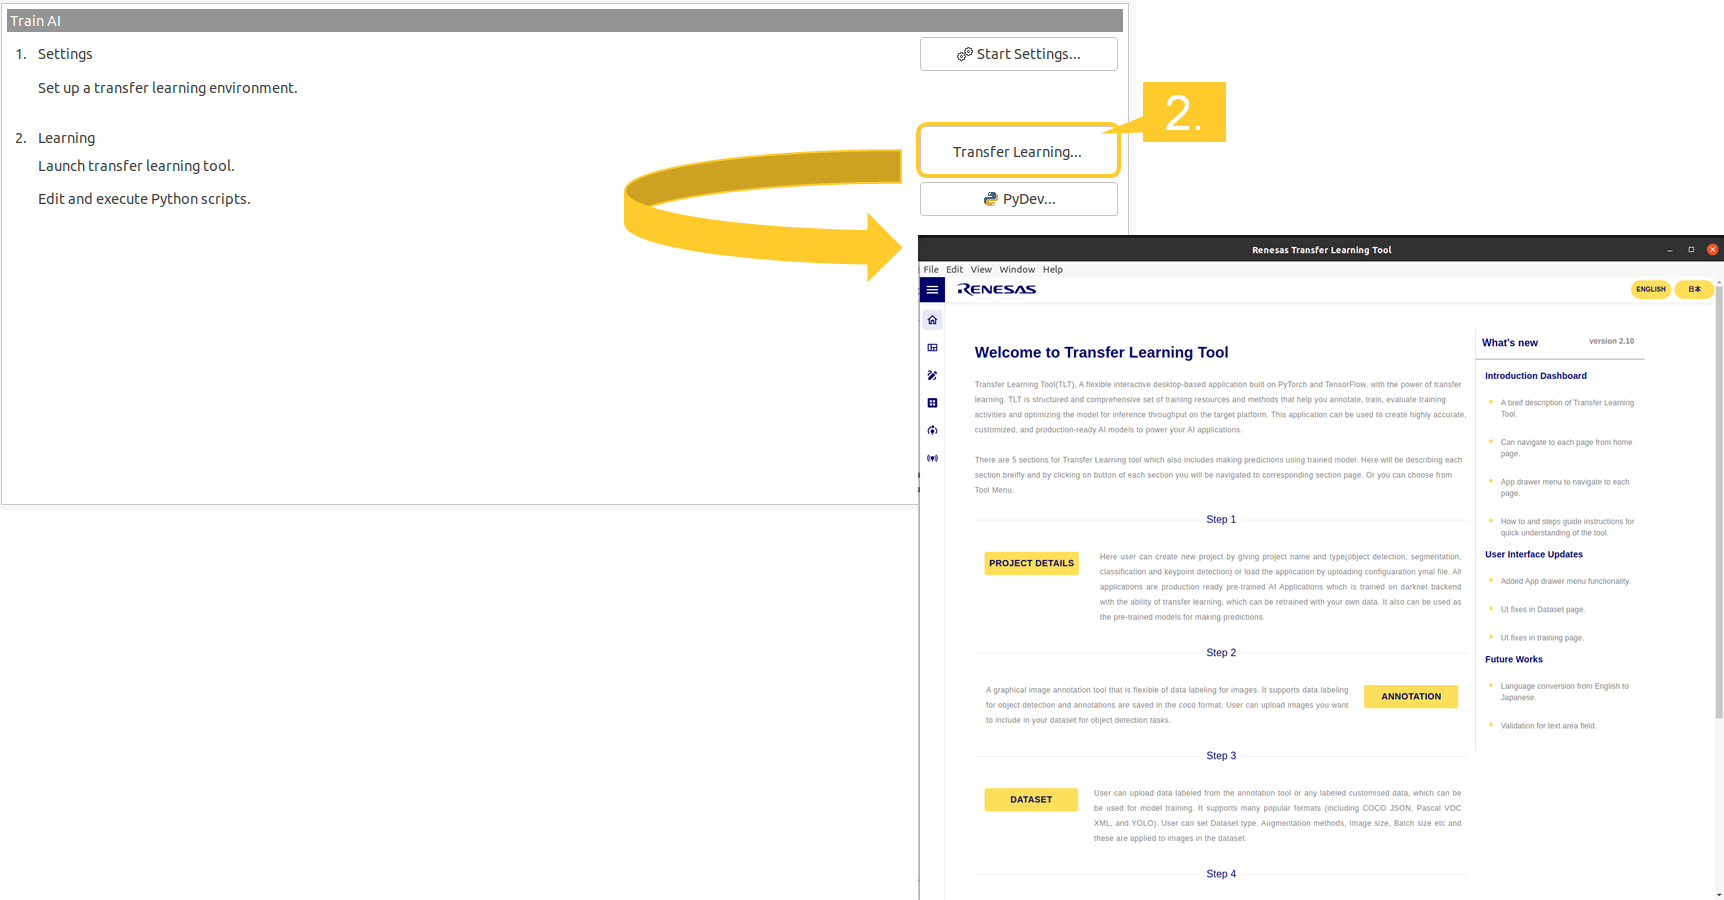This screenshot has height=900, width=1724.
Task: Click the Step 2 label
Action: 1221,652
